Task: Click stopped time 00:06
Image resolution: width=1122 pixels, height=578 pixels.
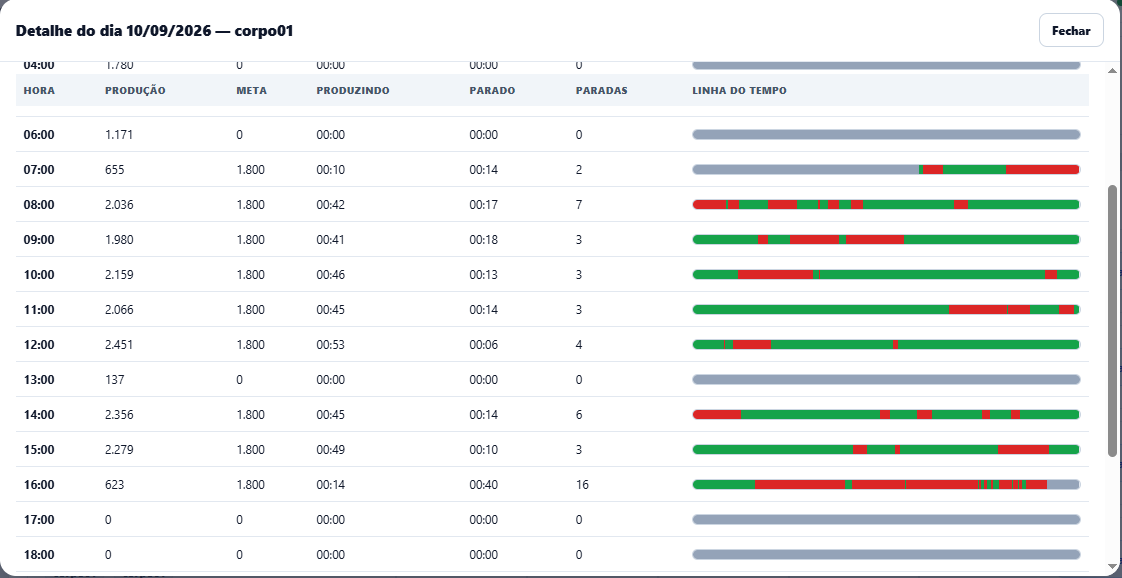Action: pyautogui.click(x=484, y=345)
